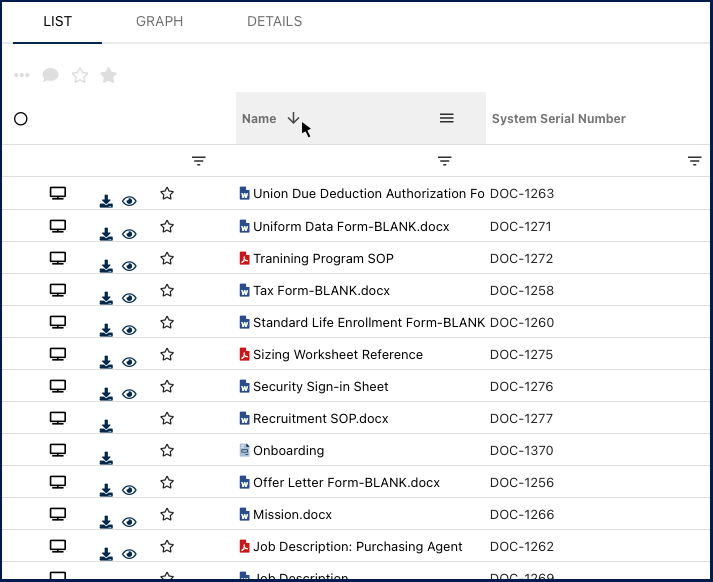
Task: Download the Uniform Data Form-BLANK.docx file
Action: point(106,234)
